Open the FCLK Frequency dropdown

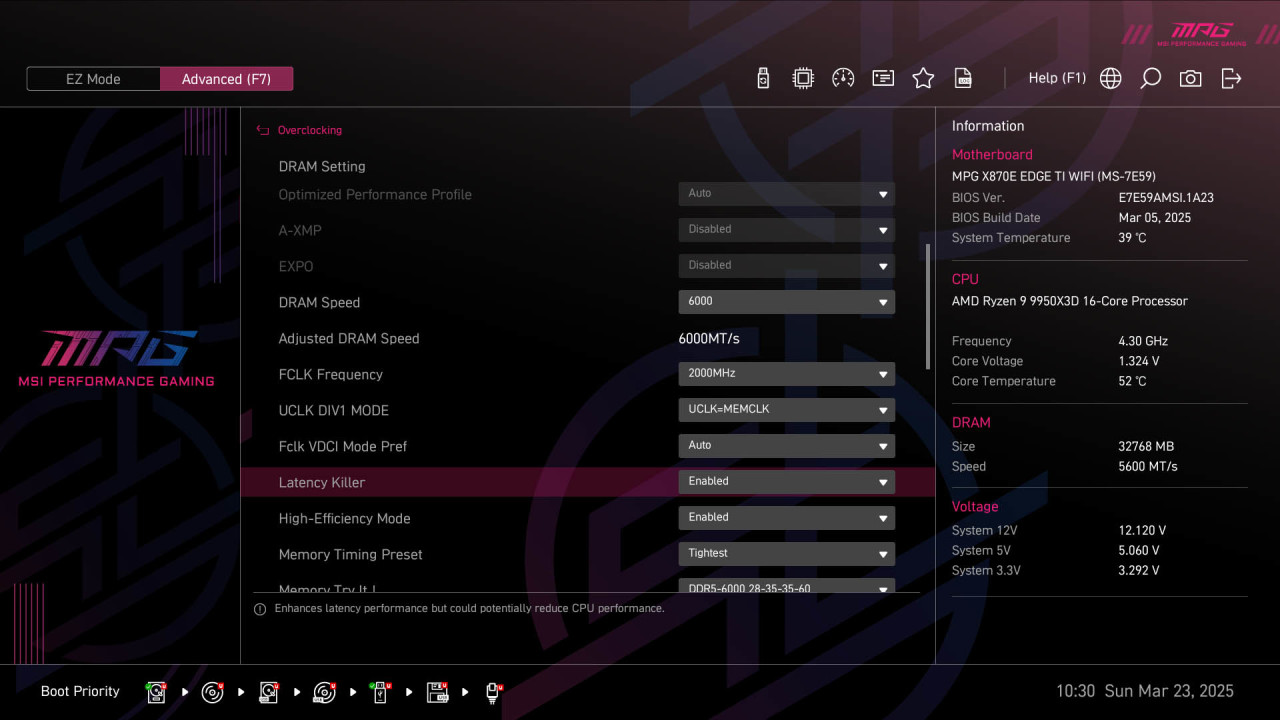(786, 374)
